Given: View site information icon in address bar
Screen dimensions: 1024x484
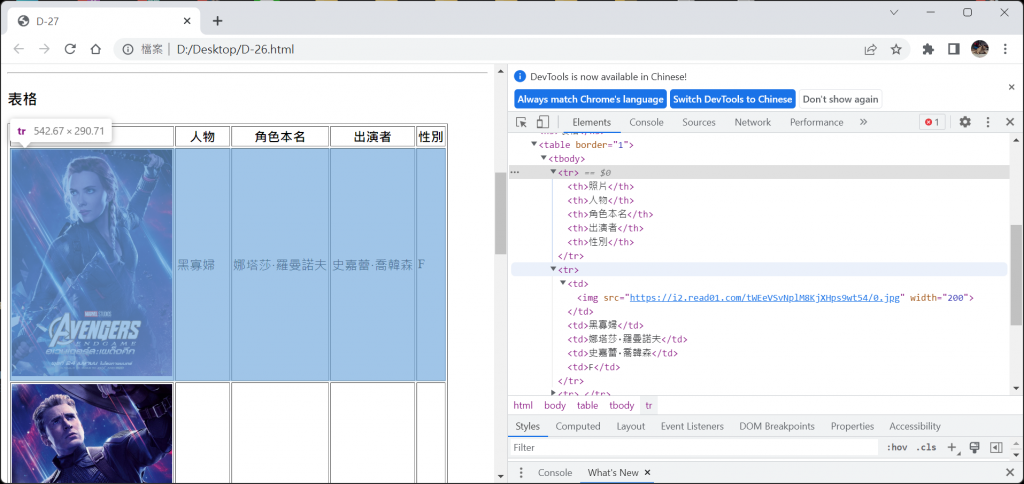Looking at the screenshot, I should [x=129, y=49].
